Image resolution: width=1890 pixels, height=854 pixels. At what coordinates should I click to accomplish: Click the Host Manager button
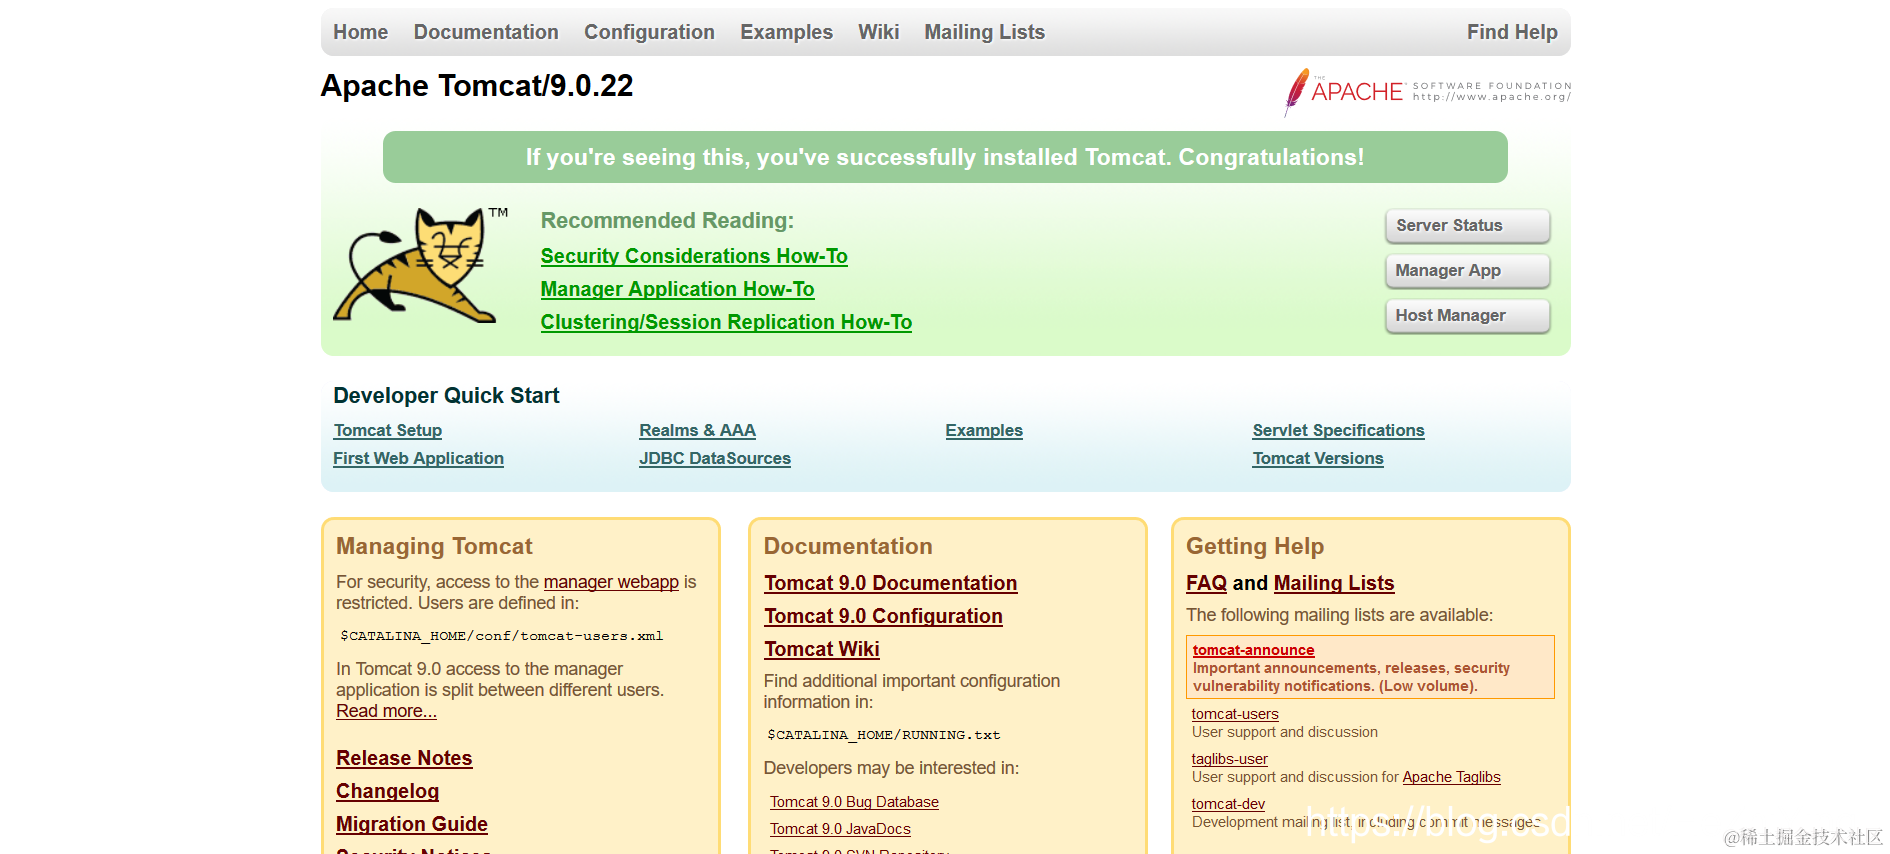(x=1467, y=316)
